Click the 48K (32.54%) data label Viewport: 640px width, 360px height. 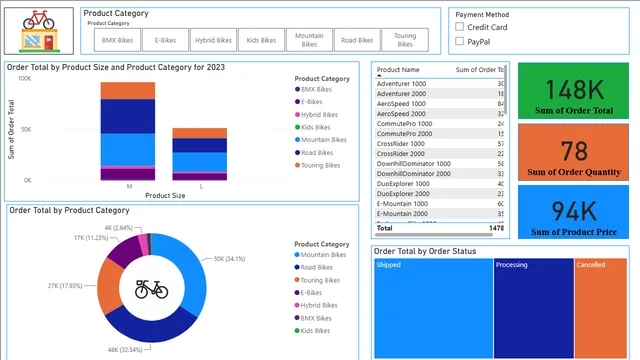tap(125, 350)
